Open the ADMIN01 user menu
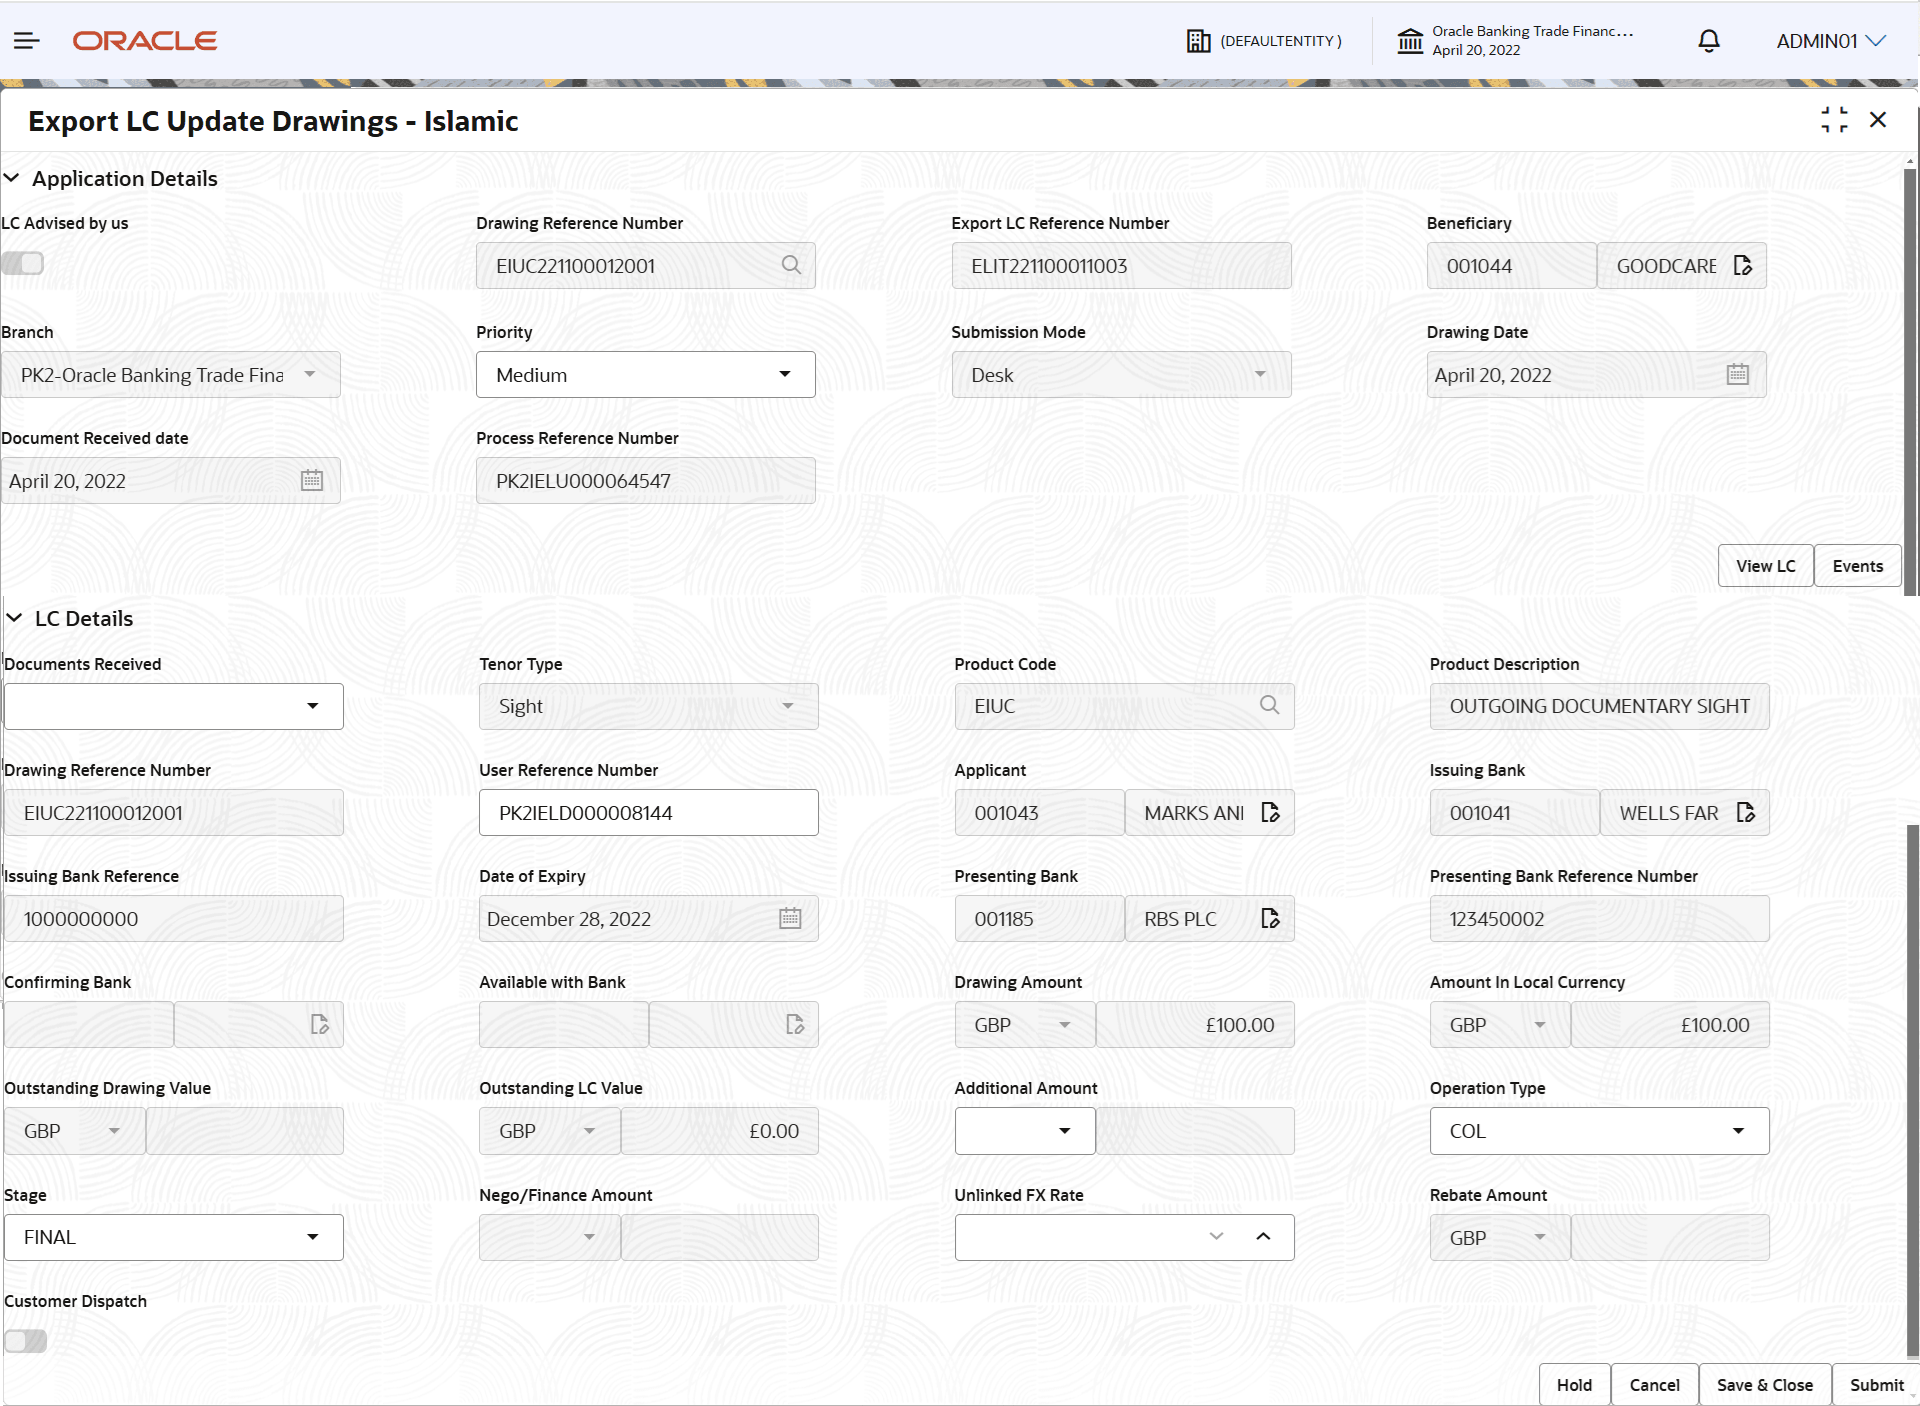Screen dimensions: 1920x1406 pos(1830,41)
